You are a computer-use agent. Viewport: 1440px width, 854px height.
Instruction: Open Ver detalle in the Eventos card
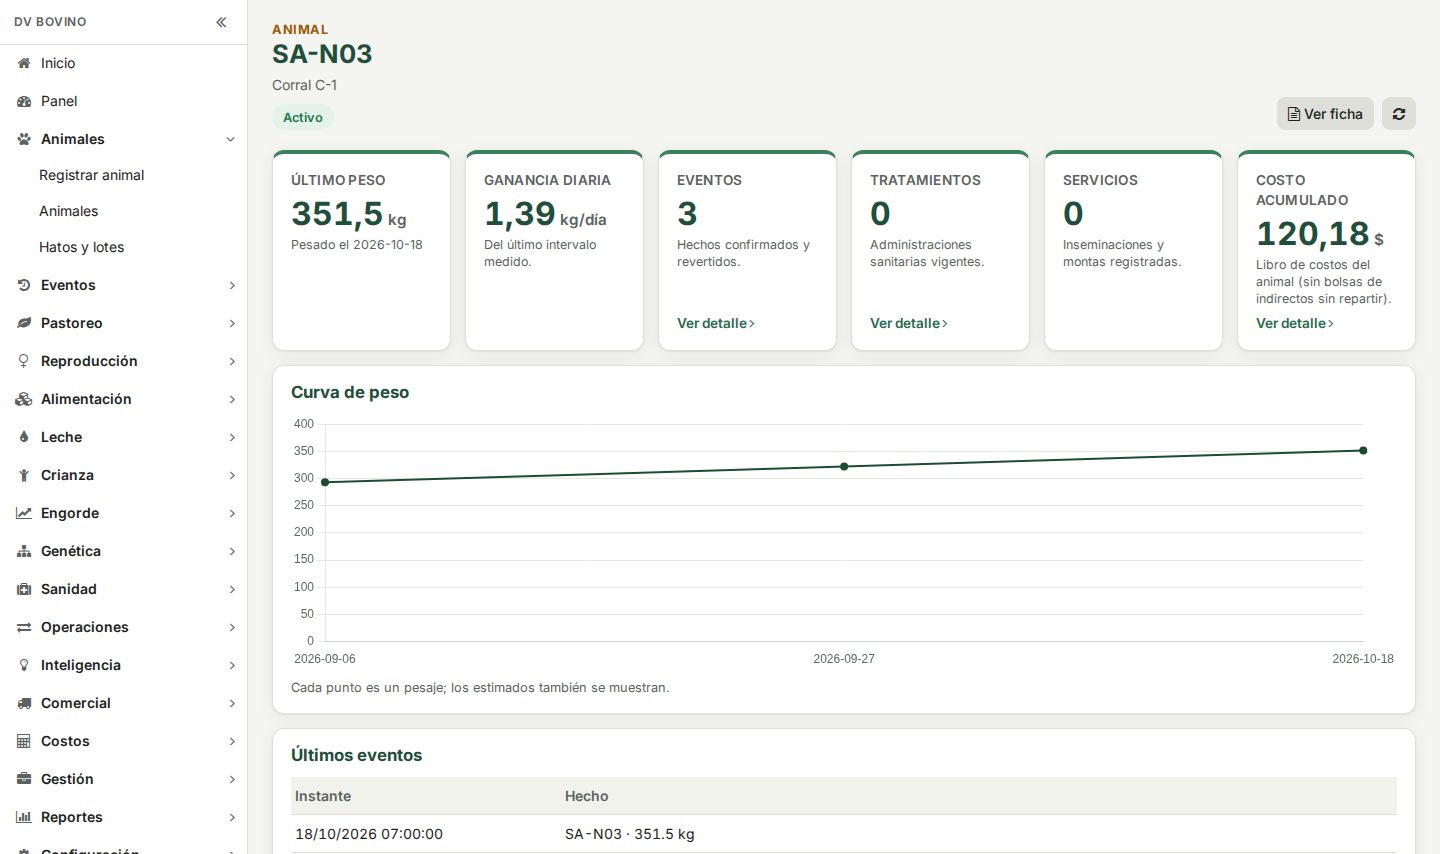[716, 323]
